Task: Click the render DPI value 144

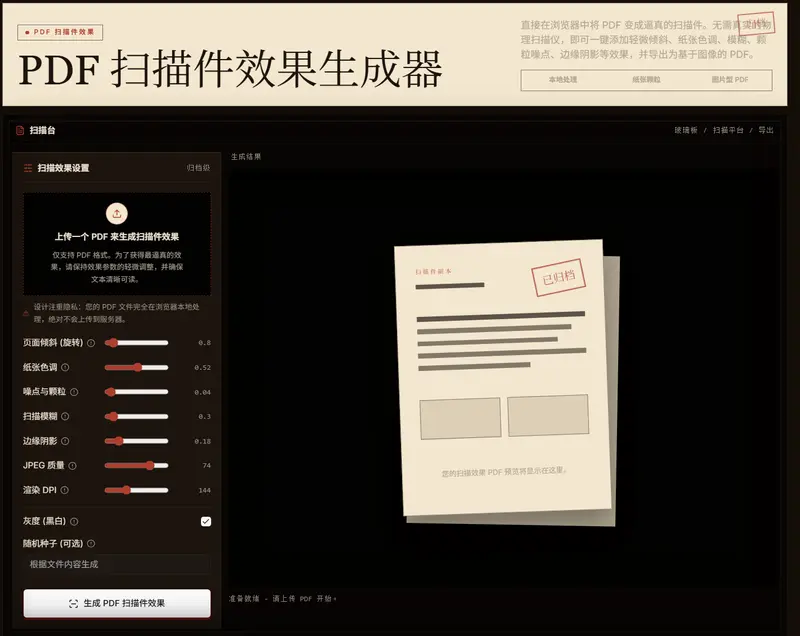Action: (204, 490)
